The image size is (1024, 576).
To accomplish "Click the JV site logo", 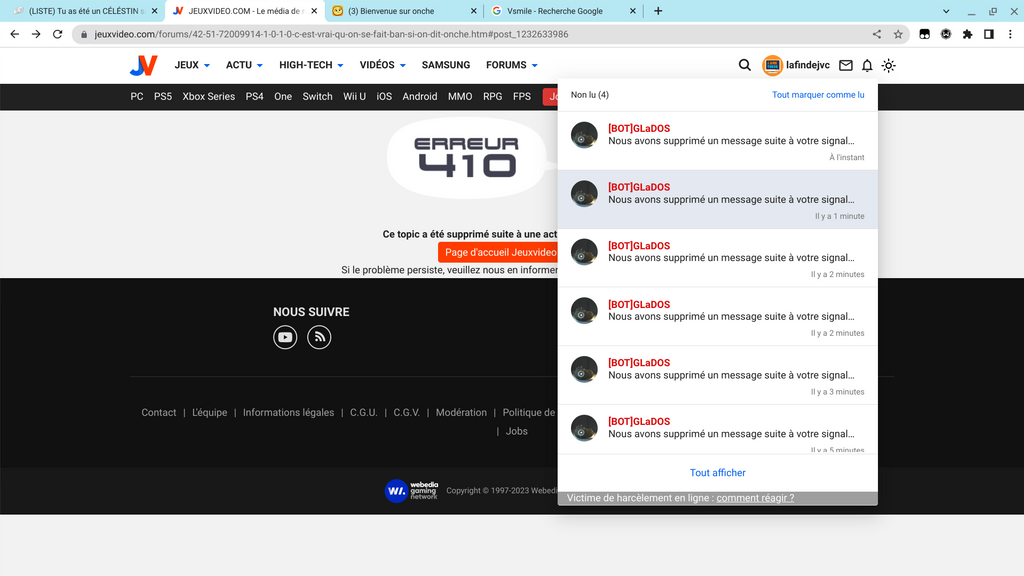I will tap(143, 65).
